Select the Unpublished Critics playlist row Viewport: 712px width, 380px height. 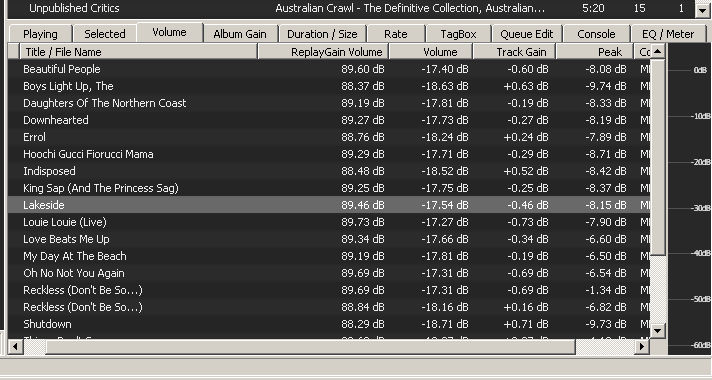[352, 8]
